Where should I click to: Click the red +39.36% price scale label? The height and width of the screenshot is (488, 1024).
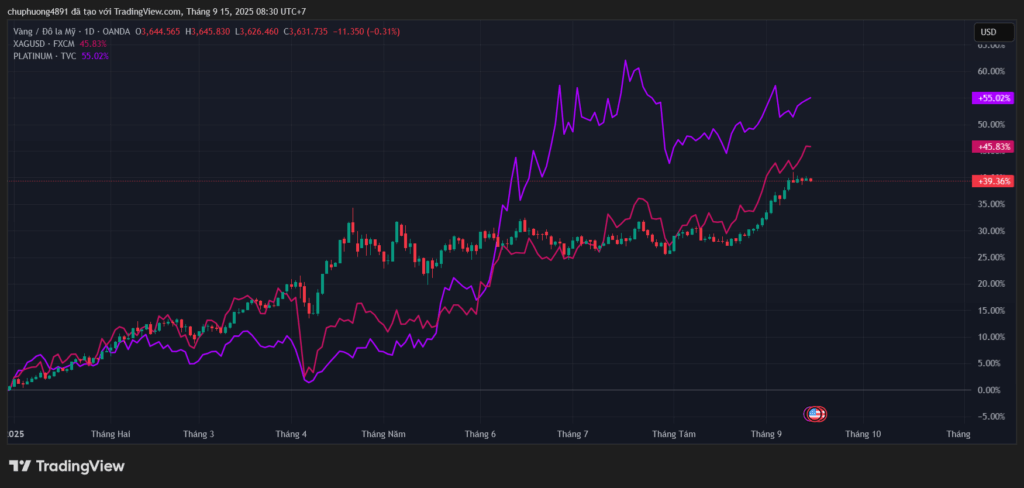(x=993, y=181)
